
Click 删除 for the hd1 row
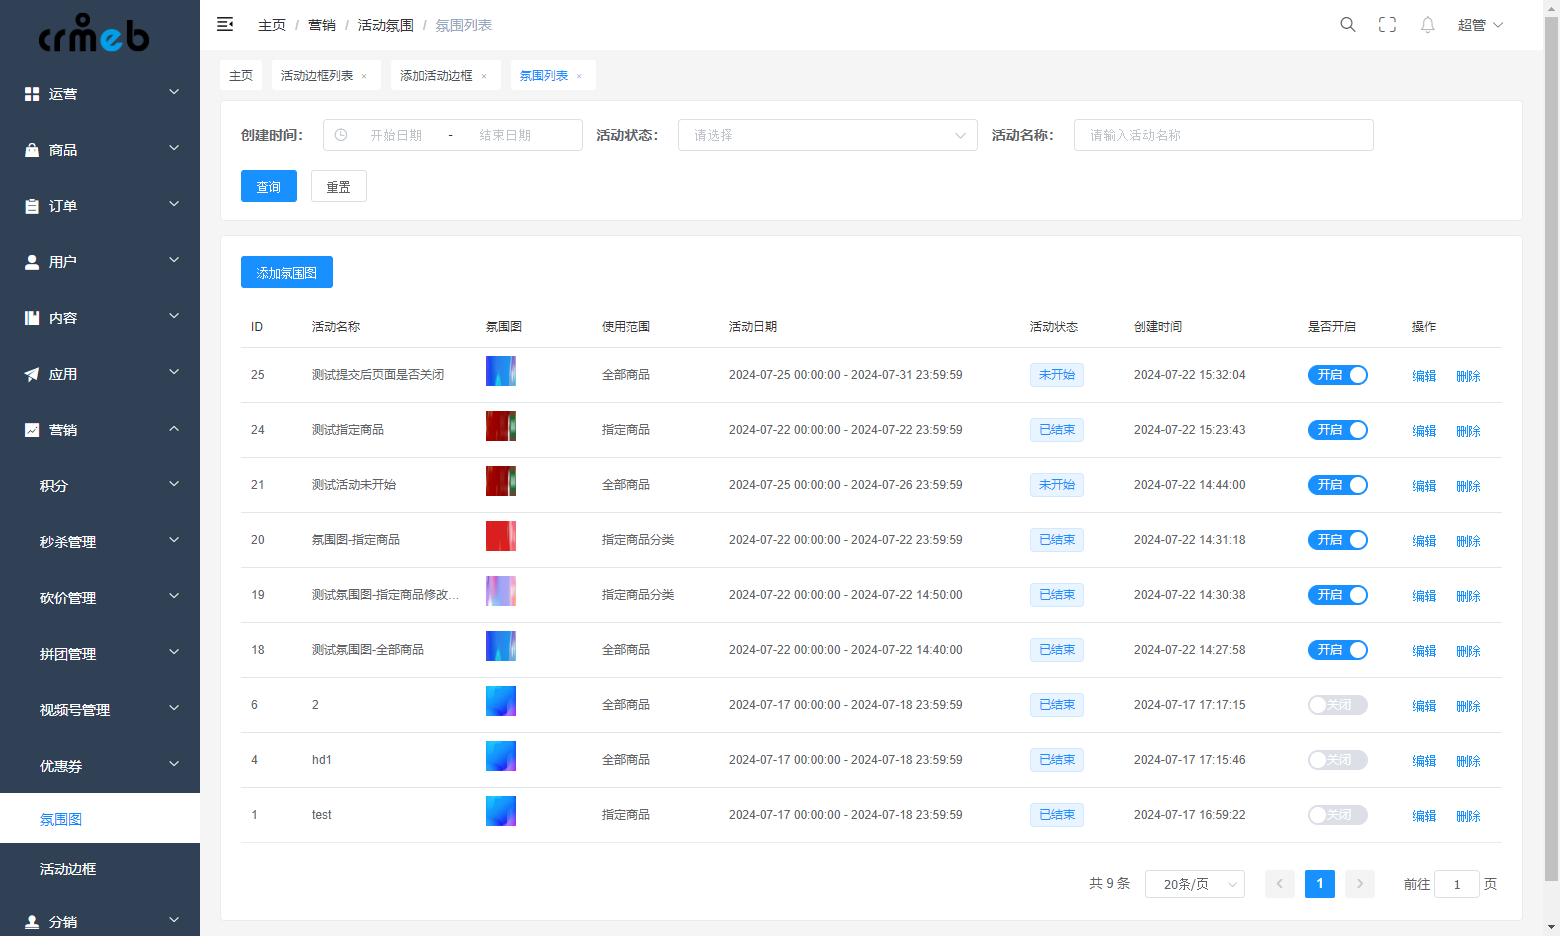tap(1468, 761)
